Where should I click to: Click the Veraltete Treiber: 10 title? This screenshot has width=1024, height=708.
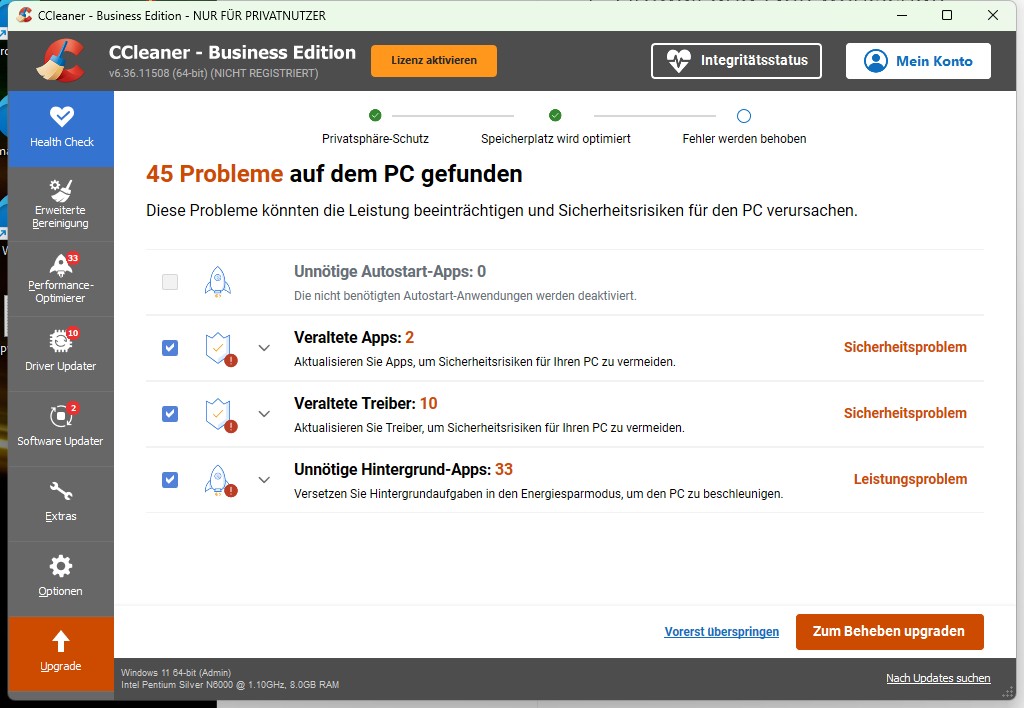(366, 404)
